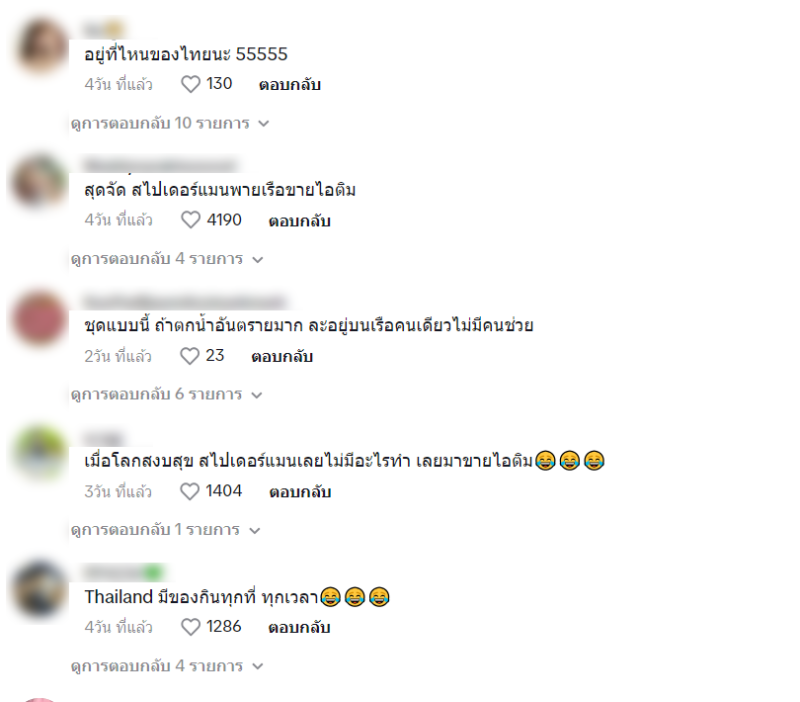This screenshot has width=800, height=702.
Task: Reply to the Thailand comment
Action: [299, 628]
